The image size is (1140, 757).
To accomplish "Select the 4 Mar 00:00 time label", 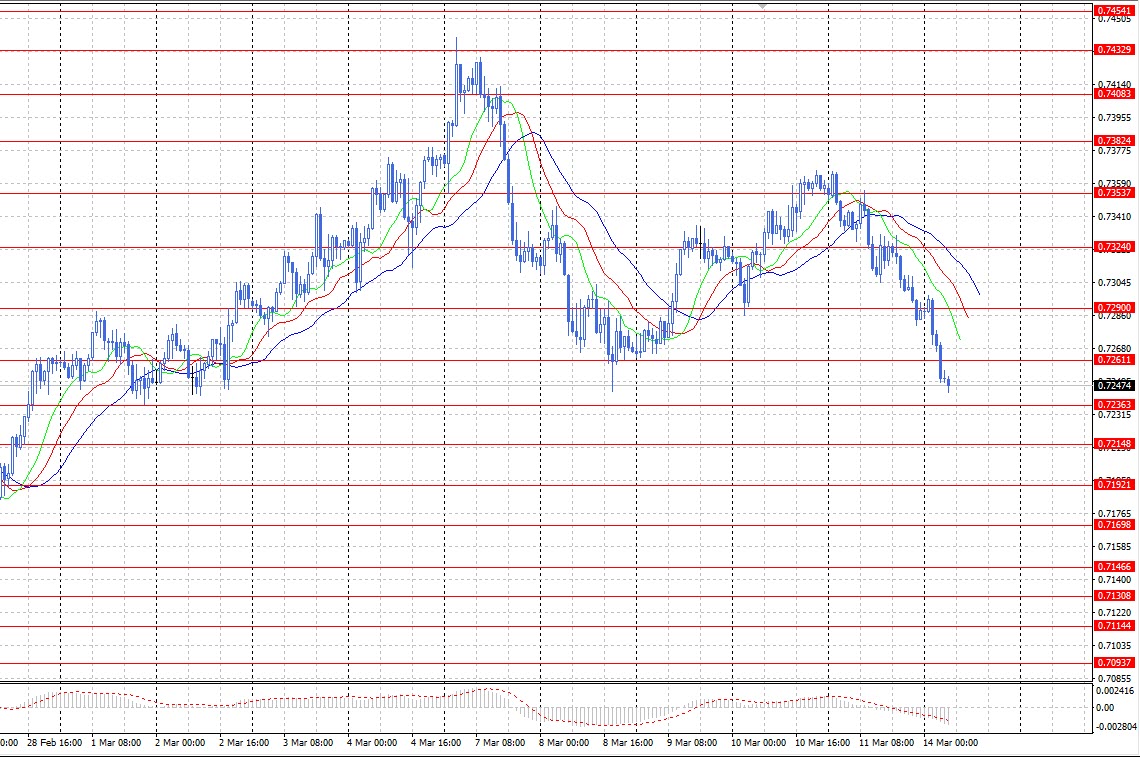I will [372, 743].
